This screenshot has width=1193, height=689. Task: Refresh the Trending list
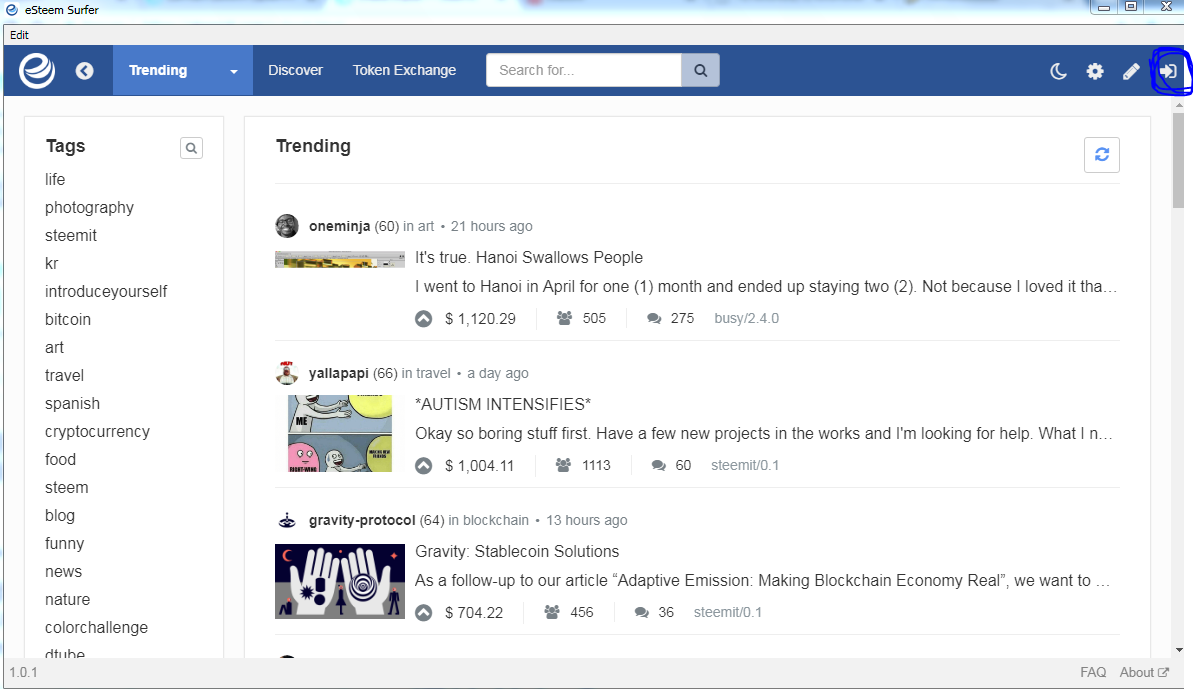pos(1102,155)
